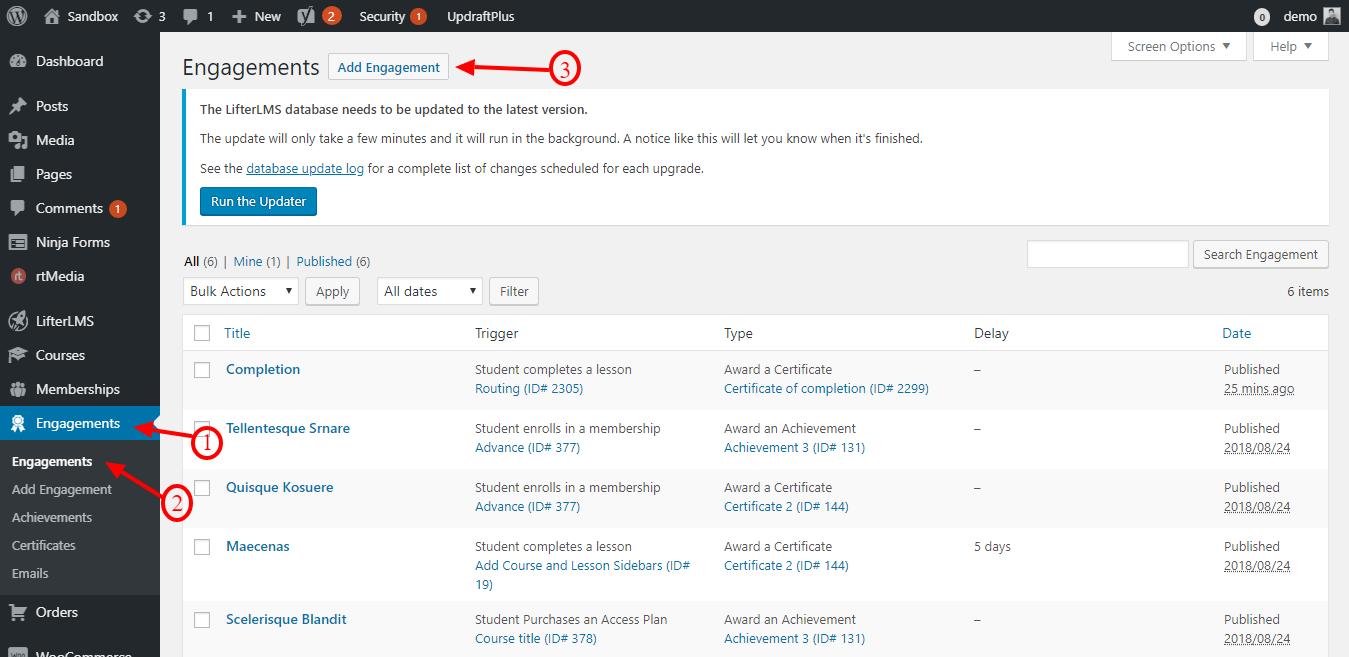
Task: Toggle the select-all checkbox in header
Action: [x=202, y=333]
